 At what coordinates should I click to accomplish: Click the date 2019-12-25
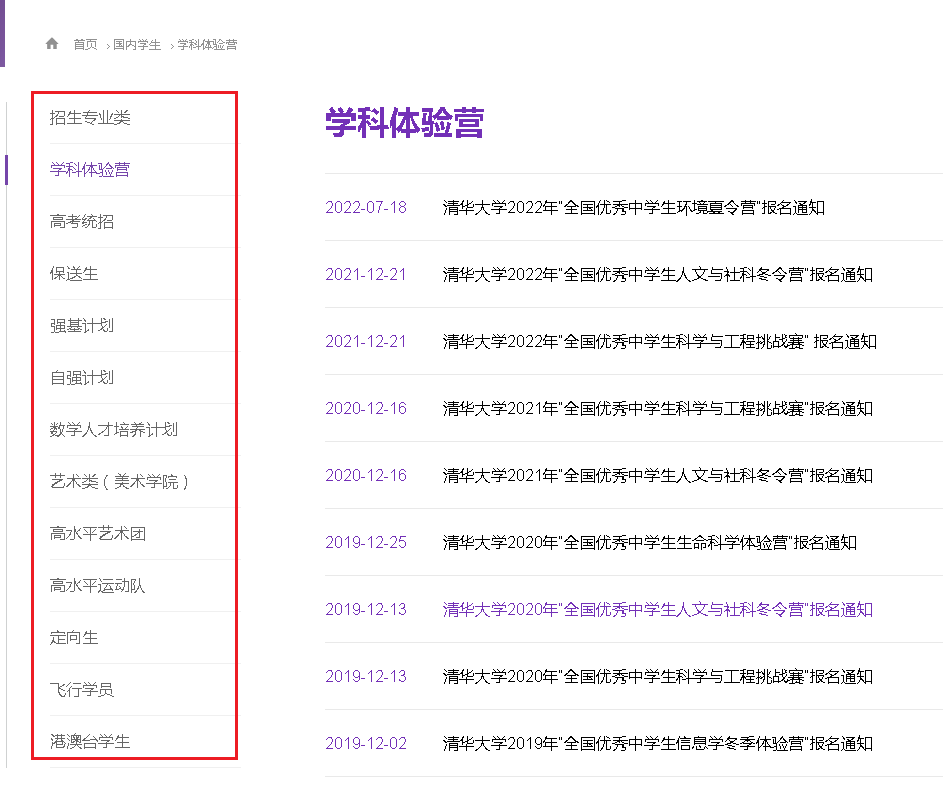click(366, 543)
